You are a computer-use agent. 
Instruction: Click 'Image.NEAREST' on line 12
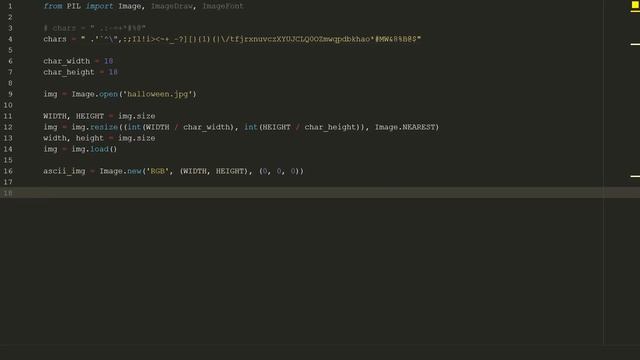coord(404,127)
